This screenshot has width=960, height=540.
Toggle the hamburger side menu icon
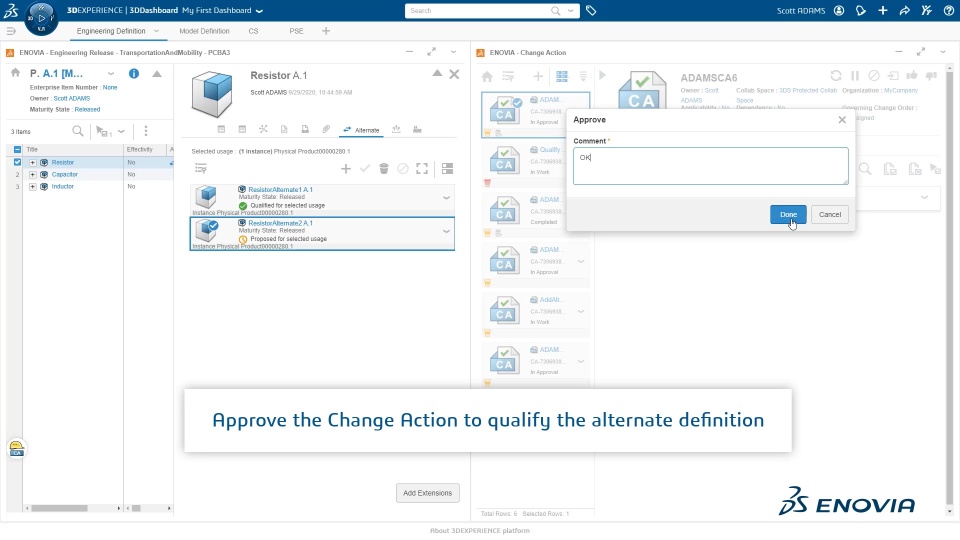[10, 31]
